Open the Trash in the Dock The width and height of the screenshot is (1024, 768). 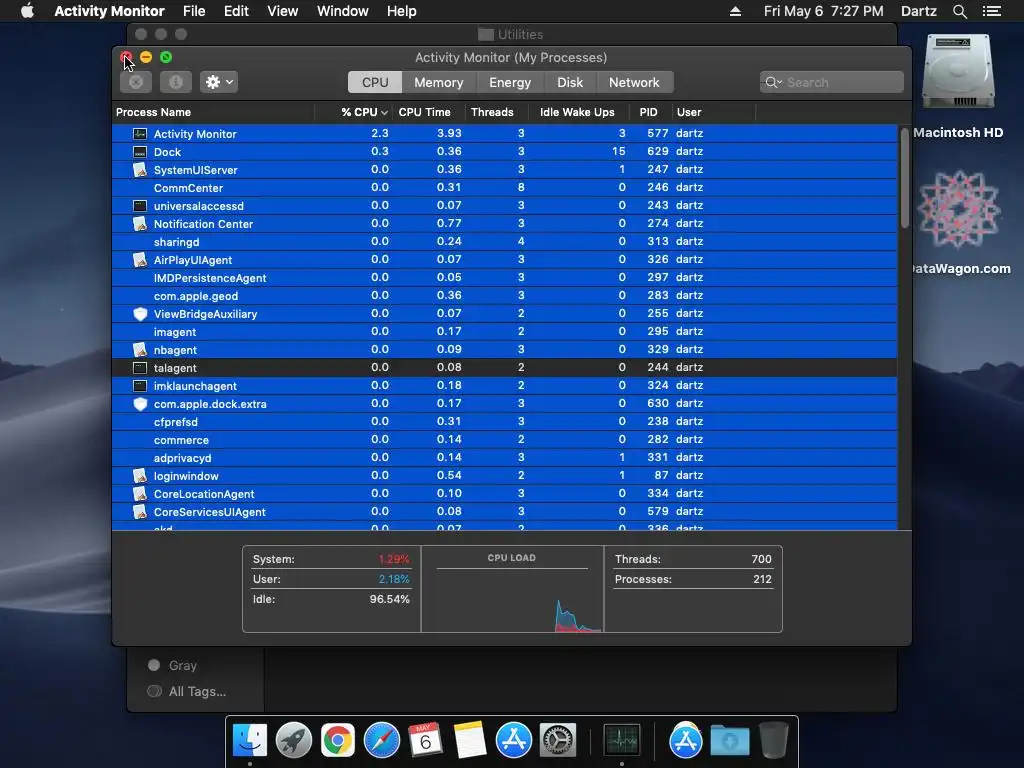tap(773, 741)
